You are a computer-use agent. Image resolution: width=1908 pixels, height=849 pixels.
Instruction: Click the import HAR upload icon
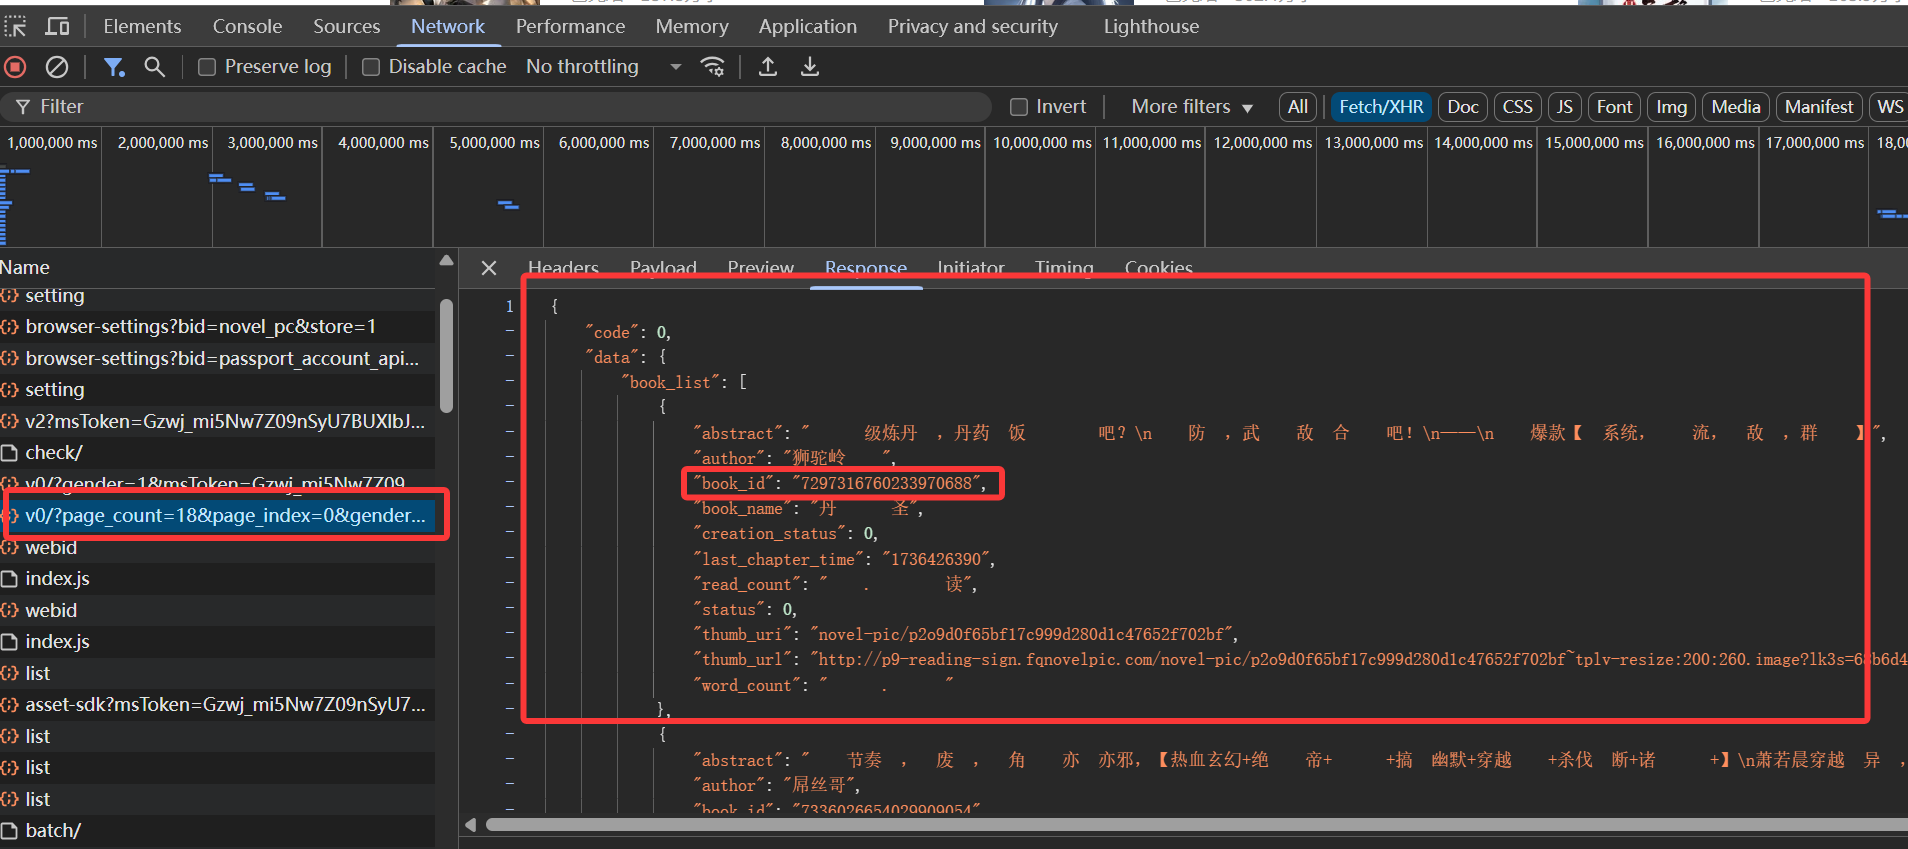768,67
